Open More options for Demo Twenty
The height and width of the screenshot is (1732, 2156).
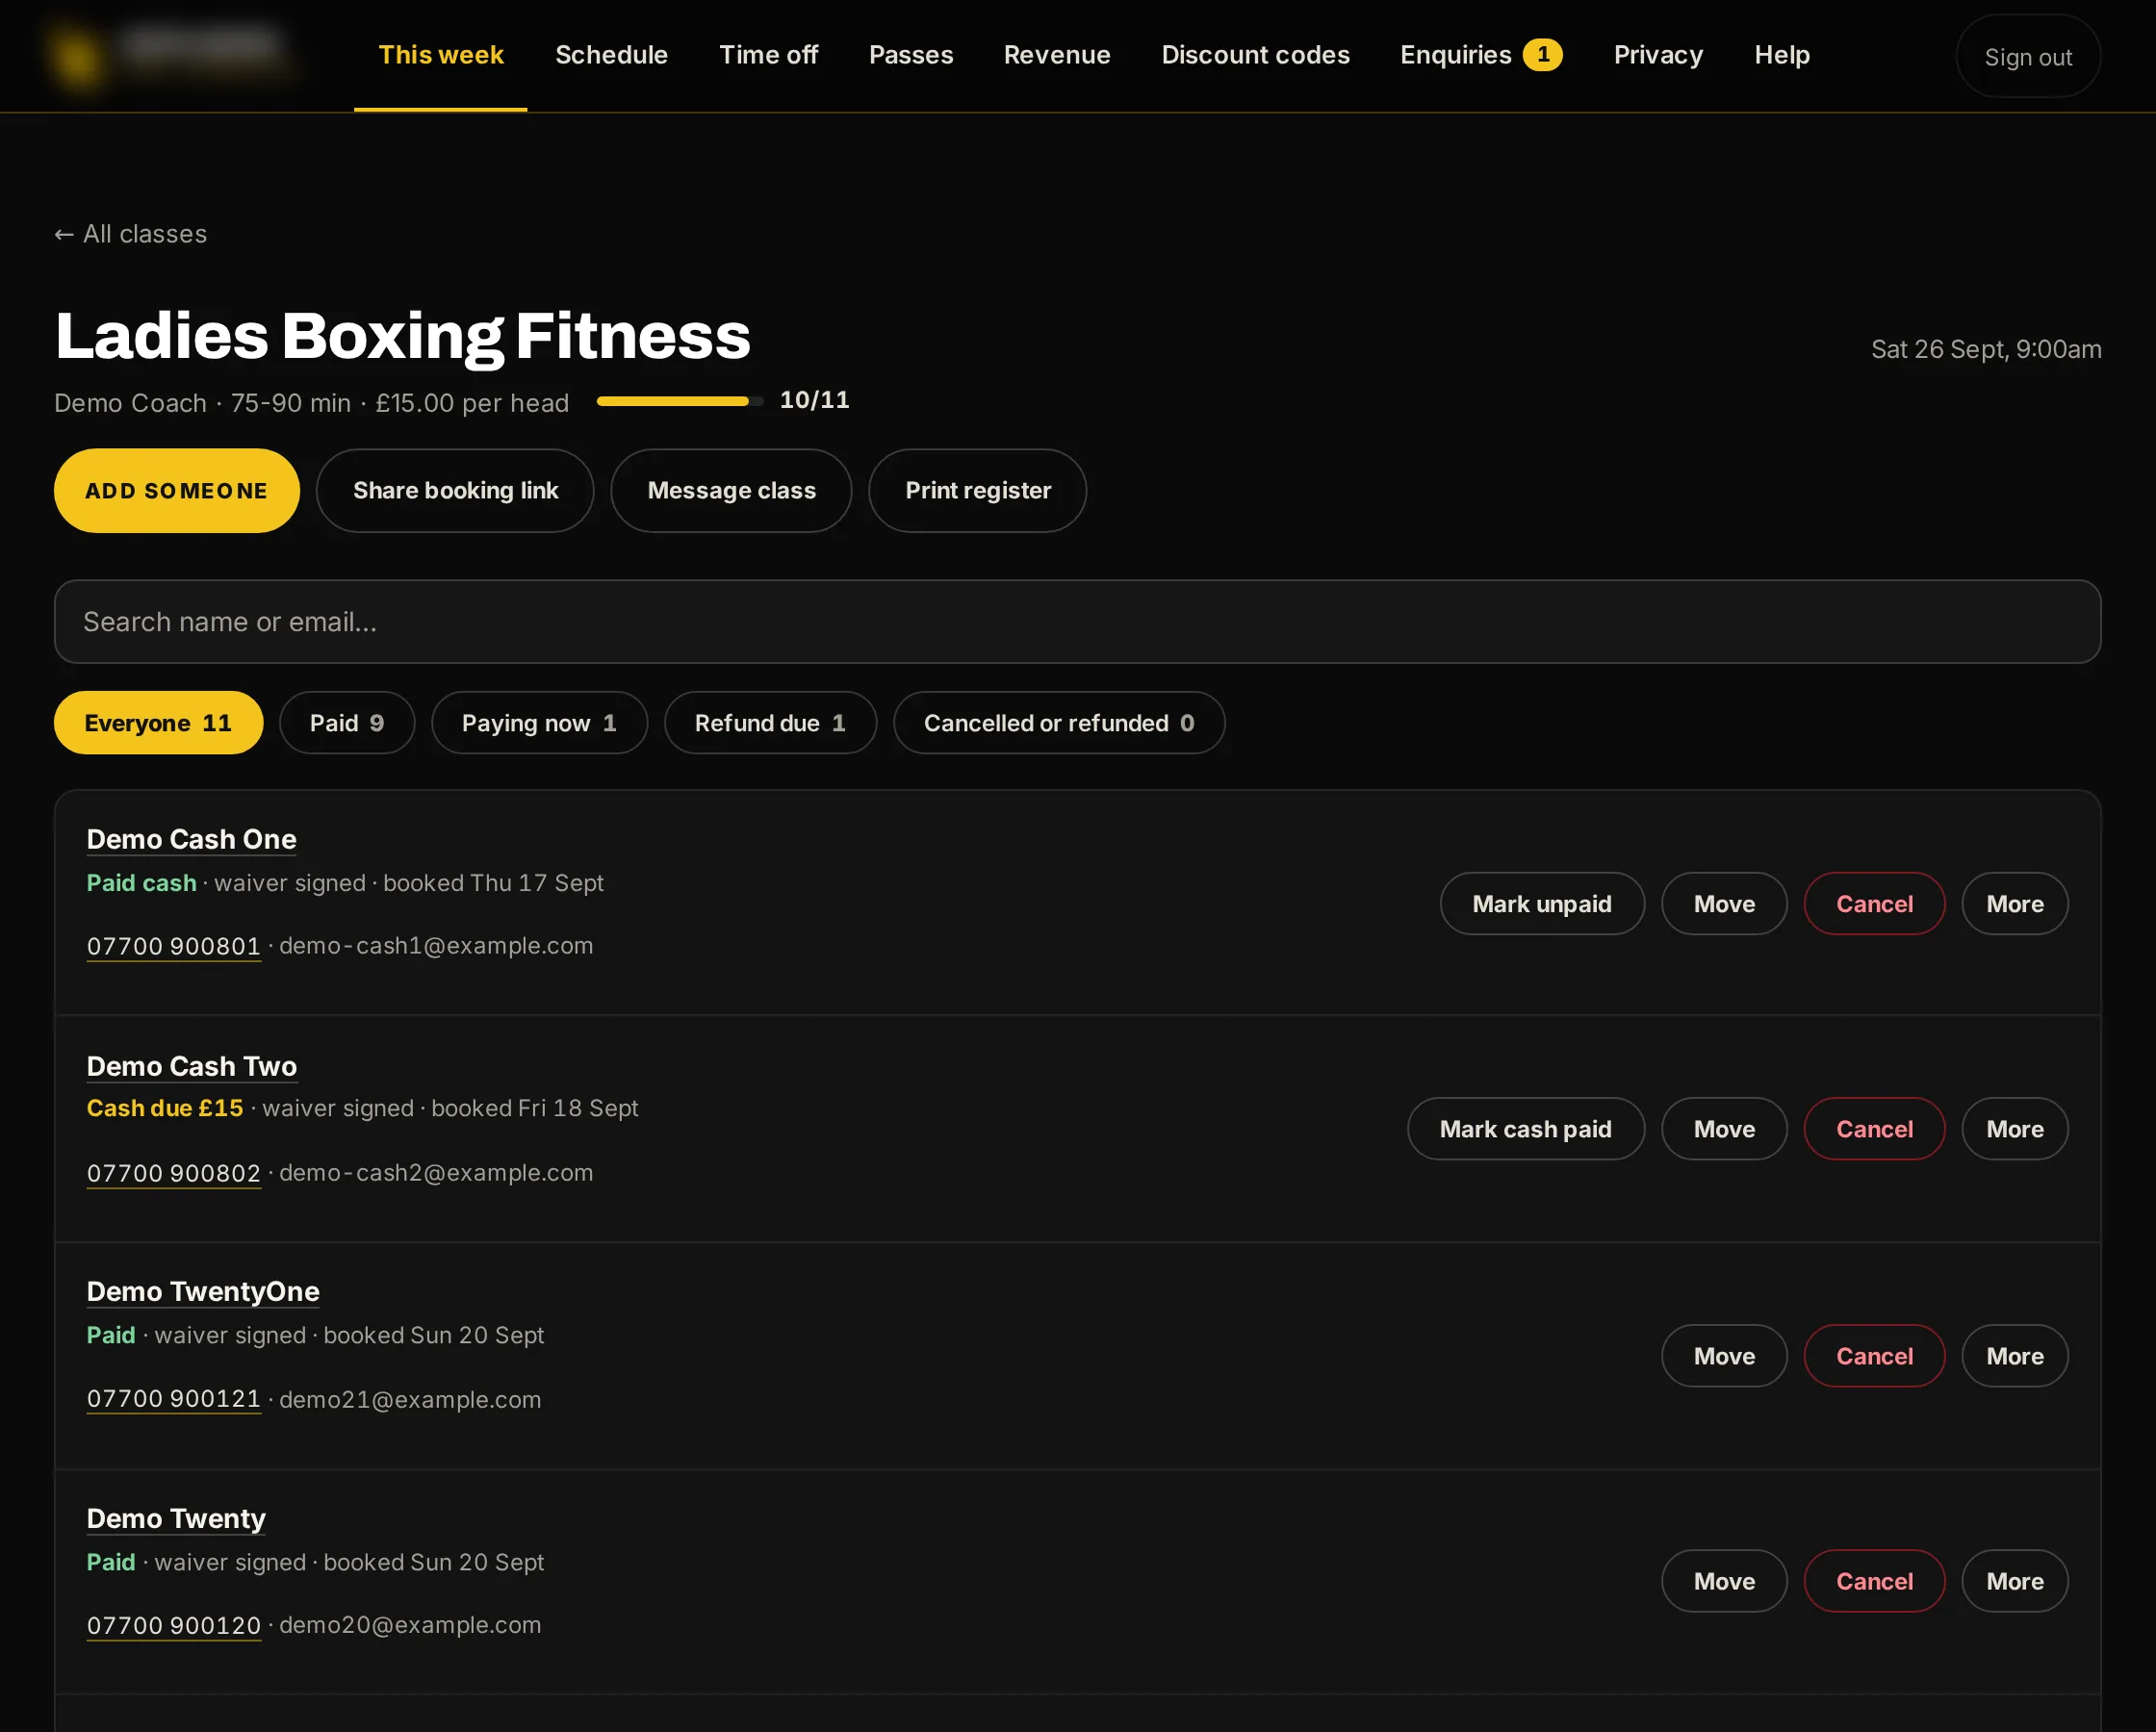pos(2014,1581)
